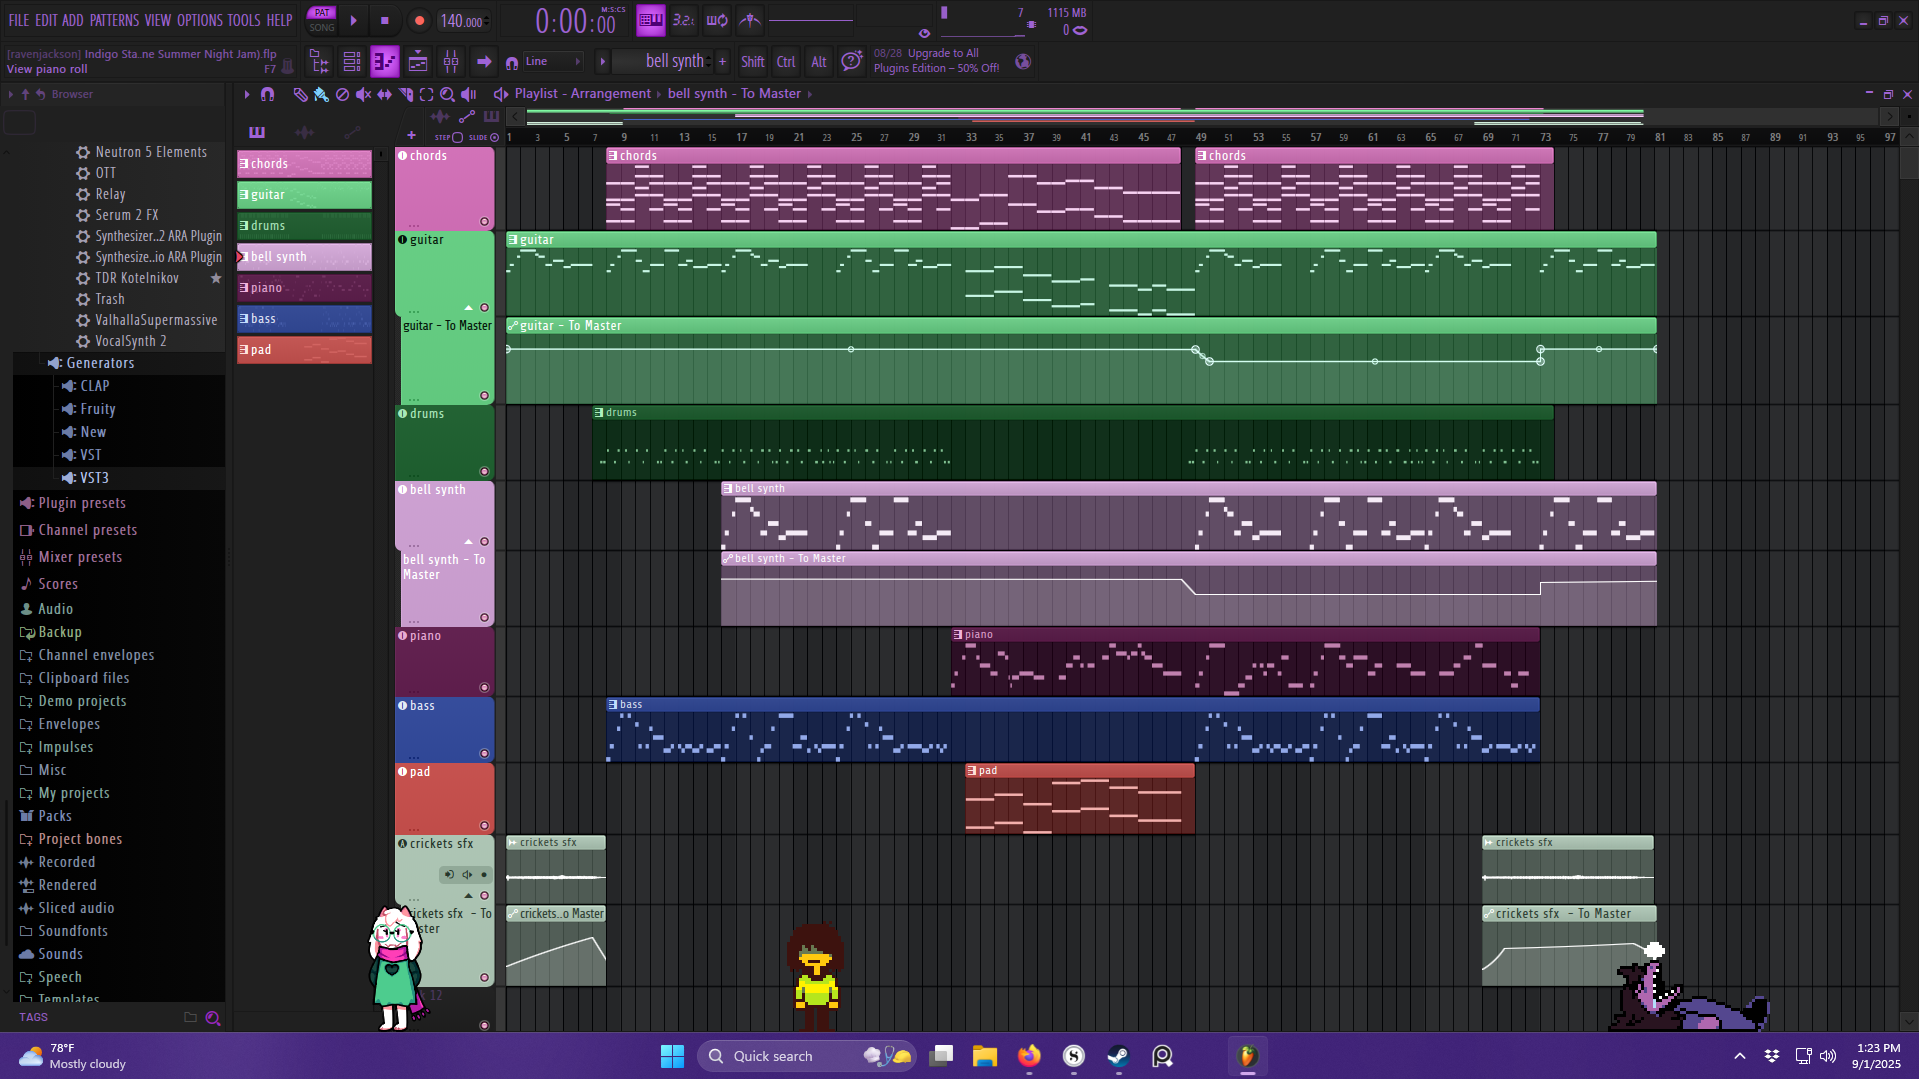Select the Draw pencil tool in playlist
1919x1079 pixels.
(x=300, y=94)
